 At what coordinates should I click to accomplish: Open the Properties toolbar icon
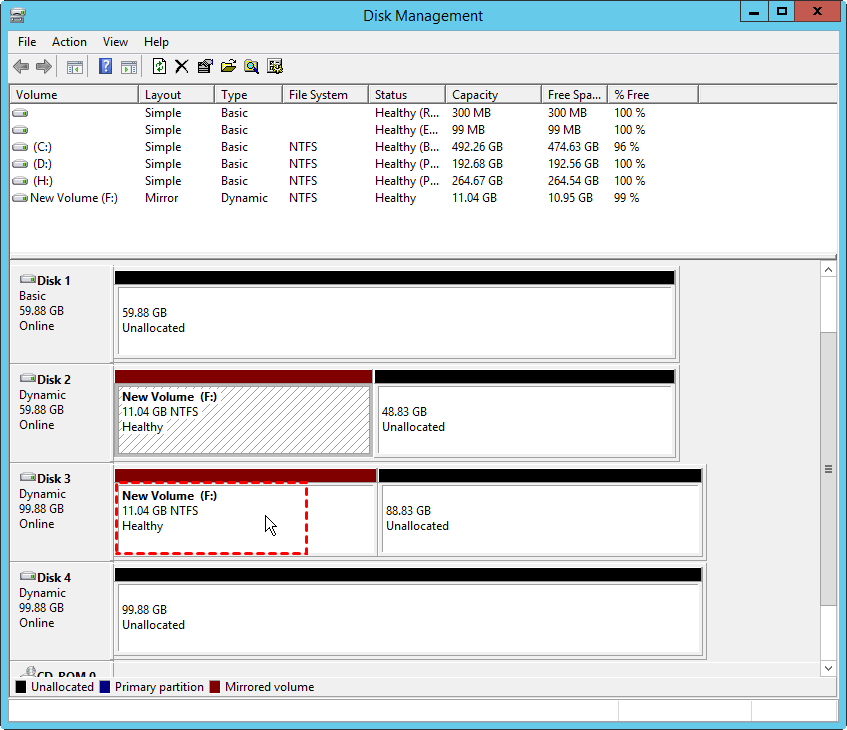(205, 66)
